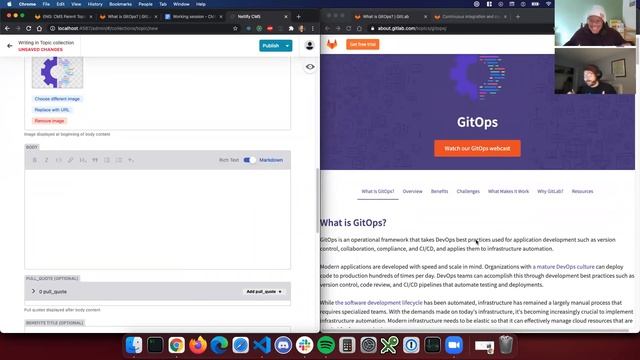Select the Challenges tab on the GitOps page

click(468, 191)
